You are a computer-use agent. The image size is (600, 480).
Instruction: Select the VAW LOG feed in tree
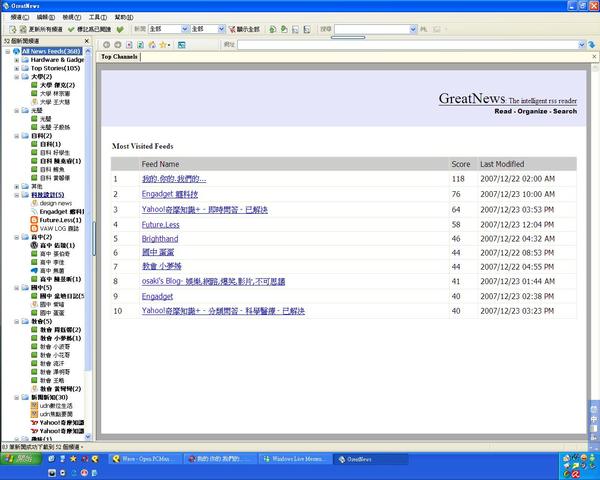click(x=59, y=229)
